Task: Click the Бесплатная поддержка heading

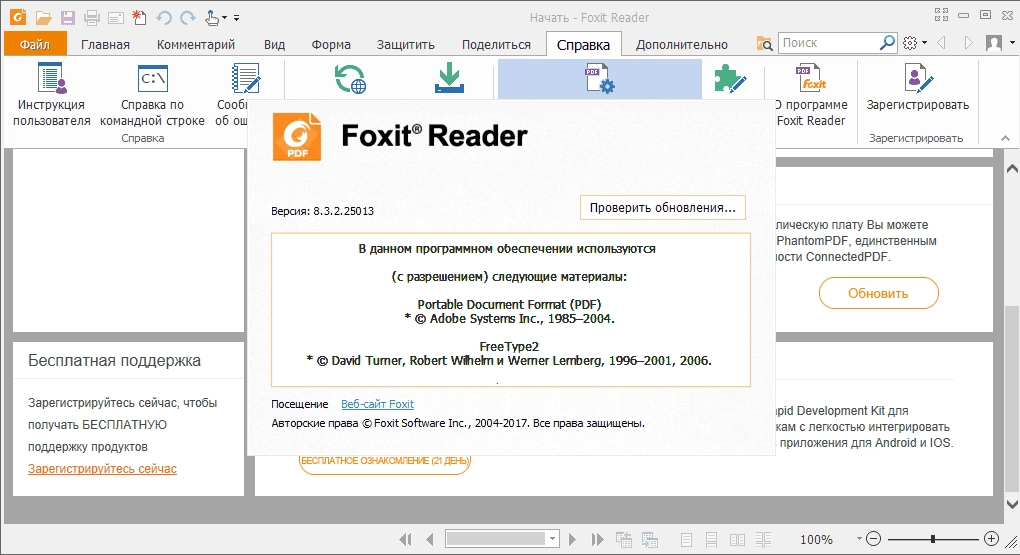Action: point(114,360)
